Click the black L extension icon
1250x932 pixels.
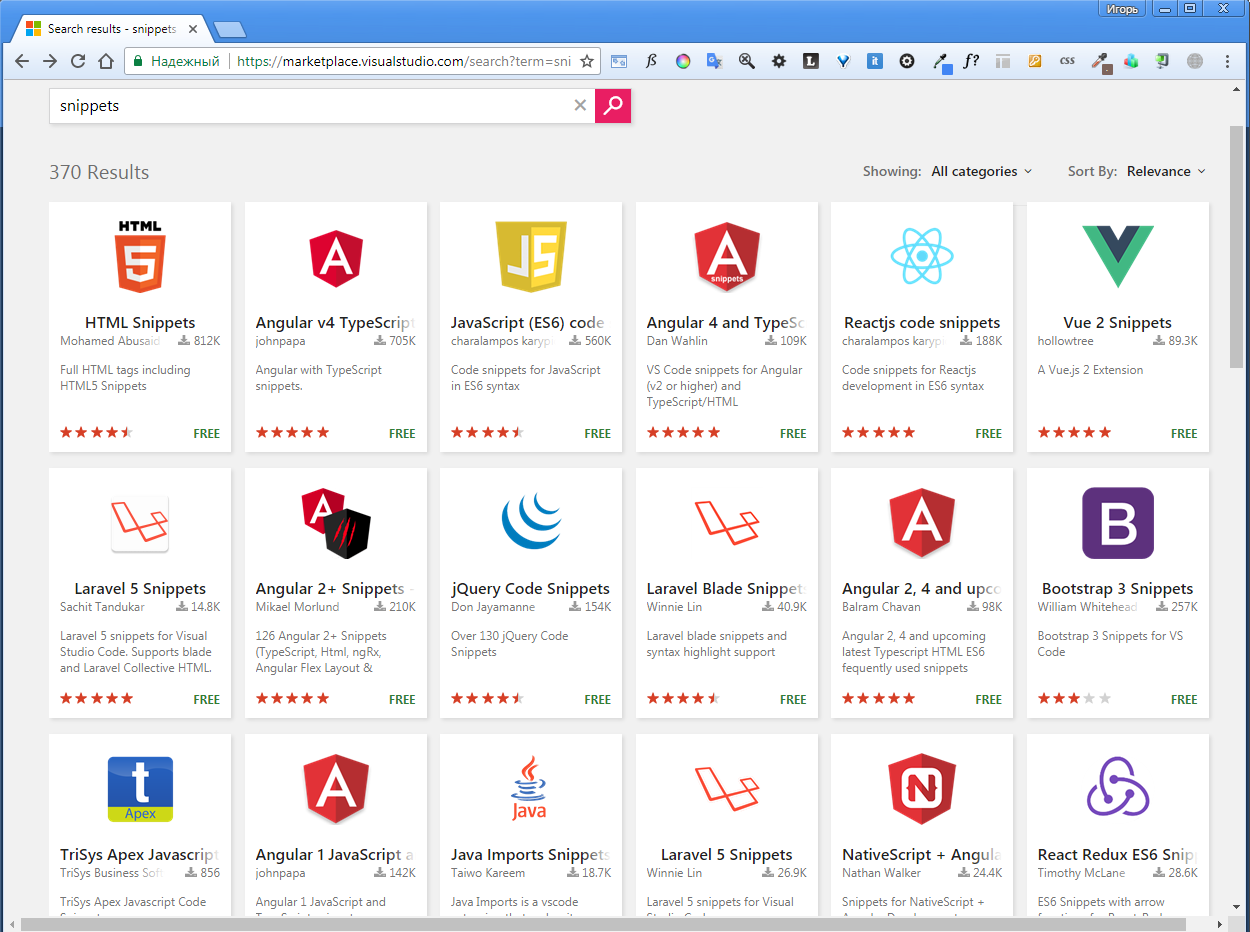coord(811,61)
